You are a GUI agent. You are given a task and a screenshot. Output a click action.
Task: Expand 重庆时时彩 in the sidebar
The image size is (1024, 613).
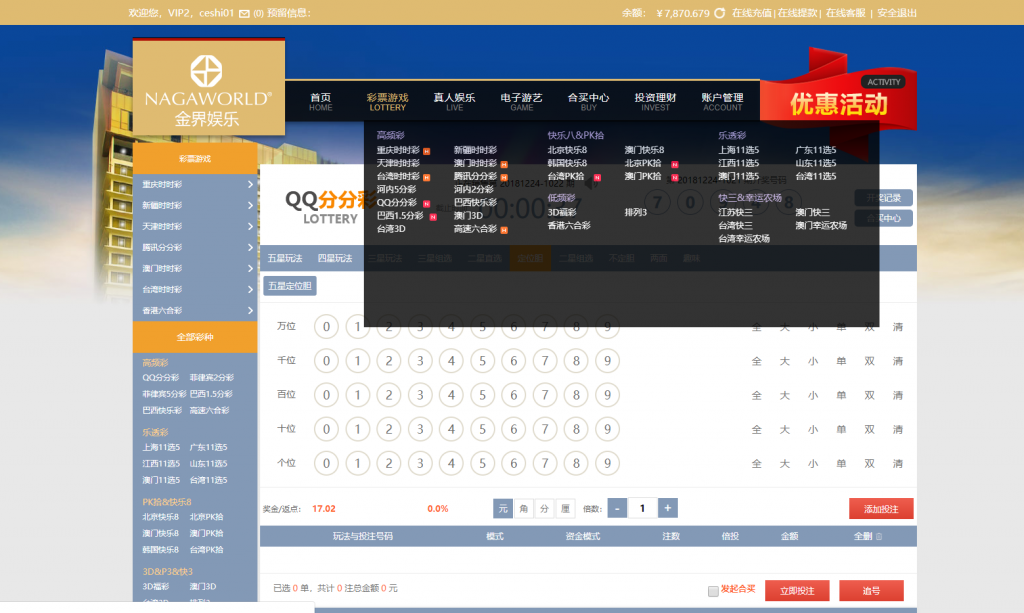pos(195,184)
